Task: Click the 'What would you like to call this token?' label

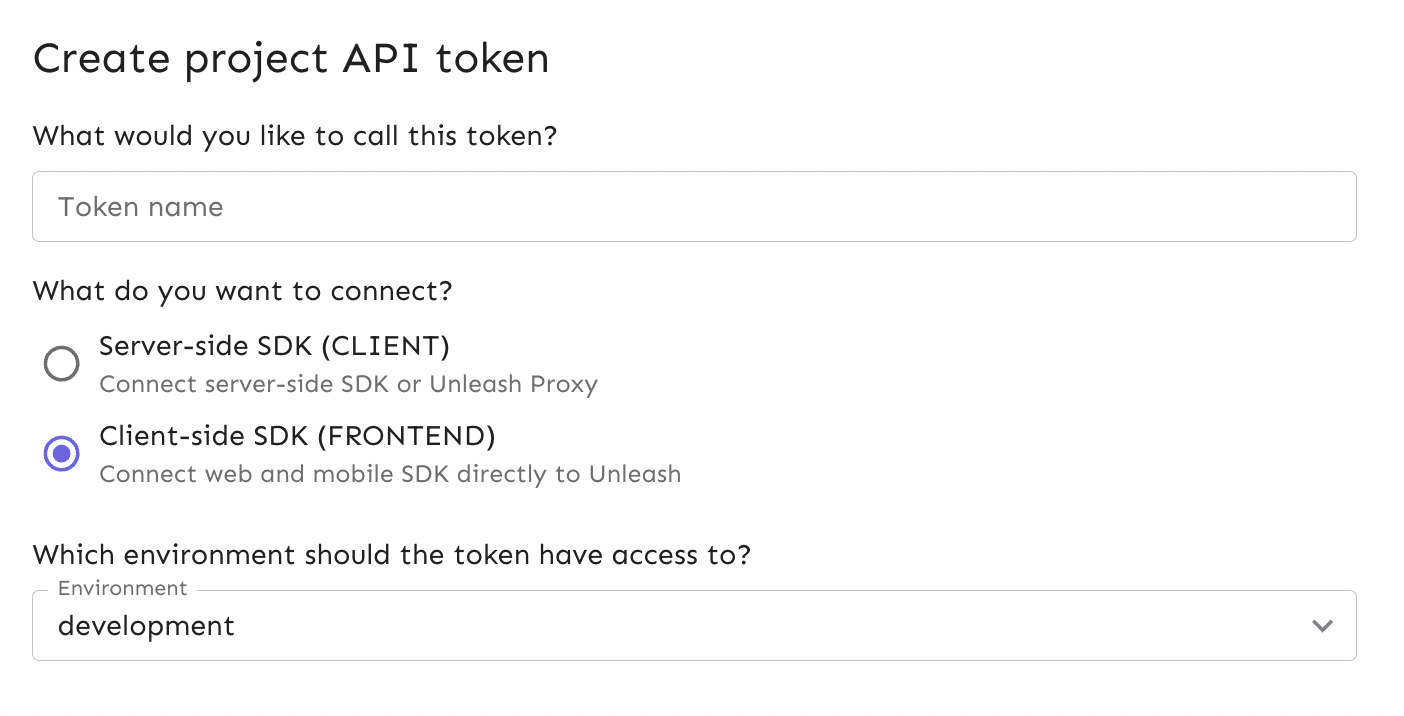Action: click(296, 136)
